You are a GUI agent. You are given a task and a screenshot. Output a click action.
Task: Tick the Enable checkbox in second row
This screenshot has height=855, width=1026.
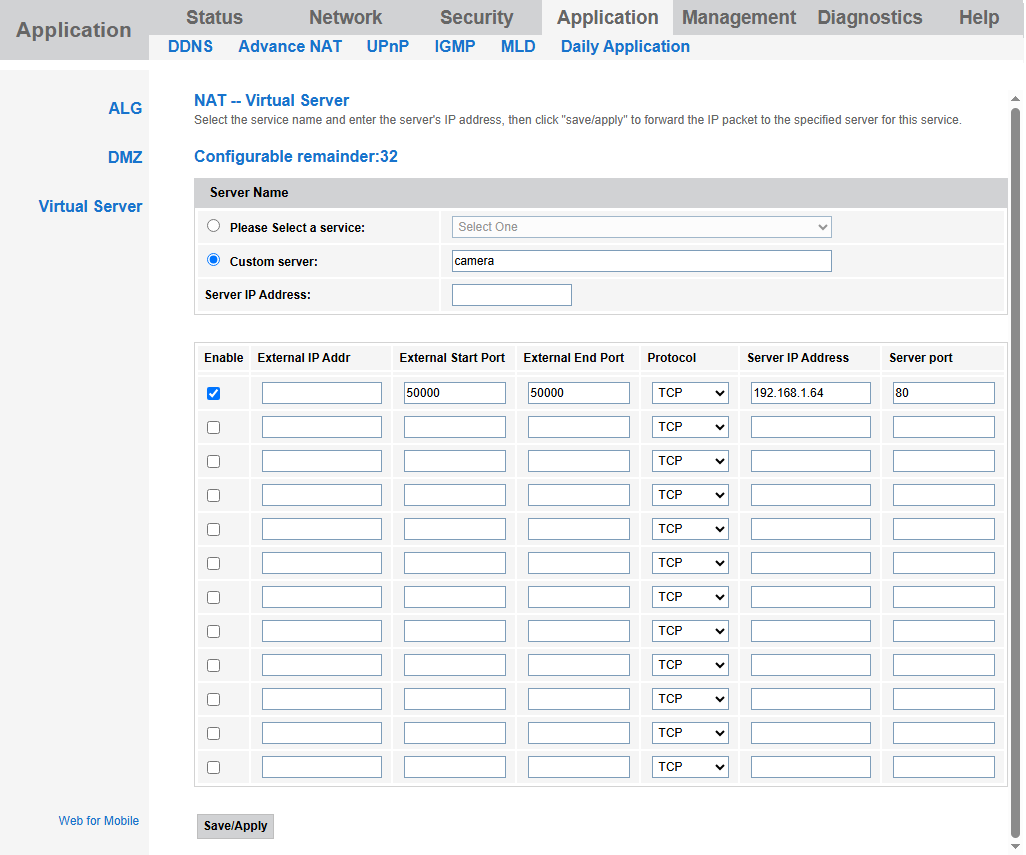tap(213, 427)
